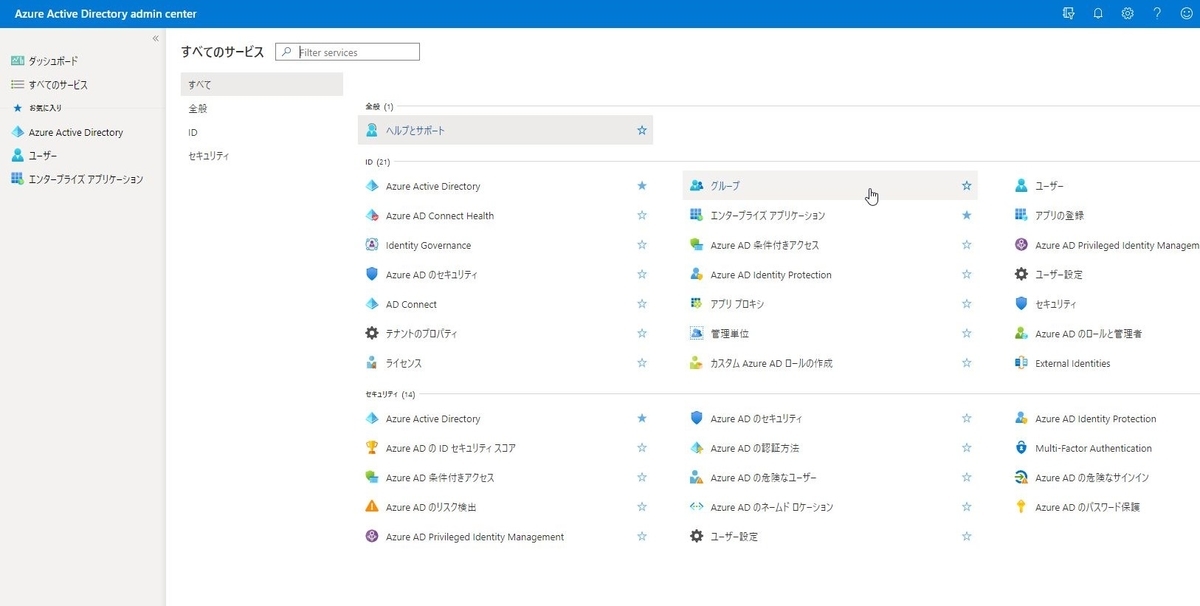Open the ヘルプとサポート service
This screenshot has height=606, width=1200.
coord(505,130)
